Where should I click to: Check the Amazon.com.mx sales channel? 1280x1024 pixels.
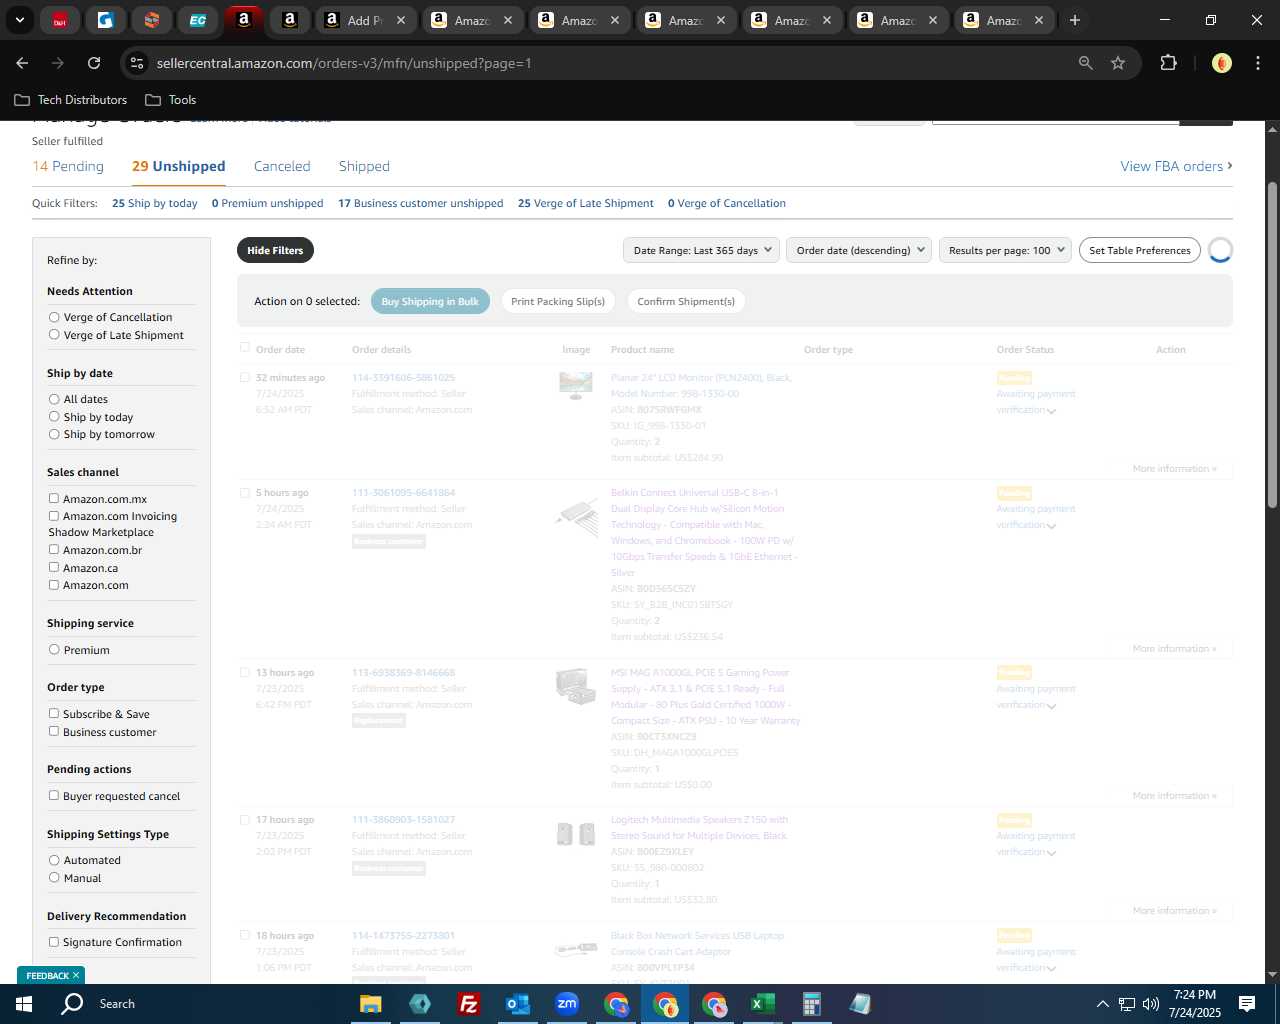[x=54, y=499]
